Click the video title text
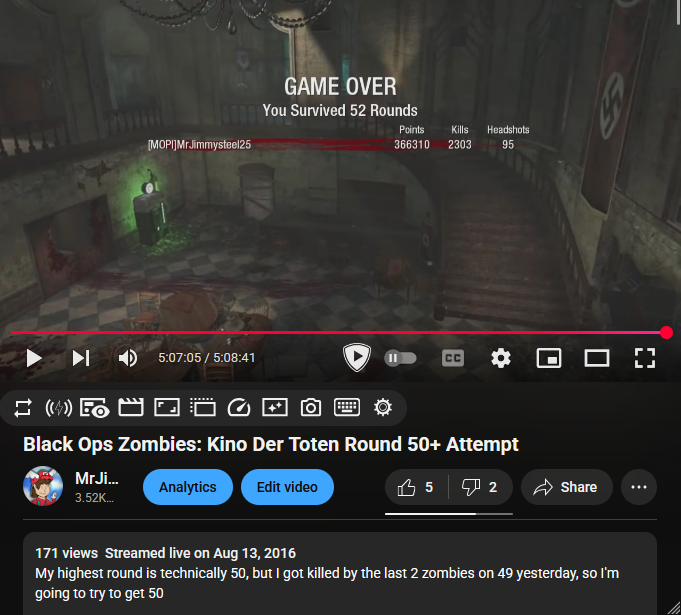Image resolution: width=681 pixels, height=615 pixels. [271, 444]
